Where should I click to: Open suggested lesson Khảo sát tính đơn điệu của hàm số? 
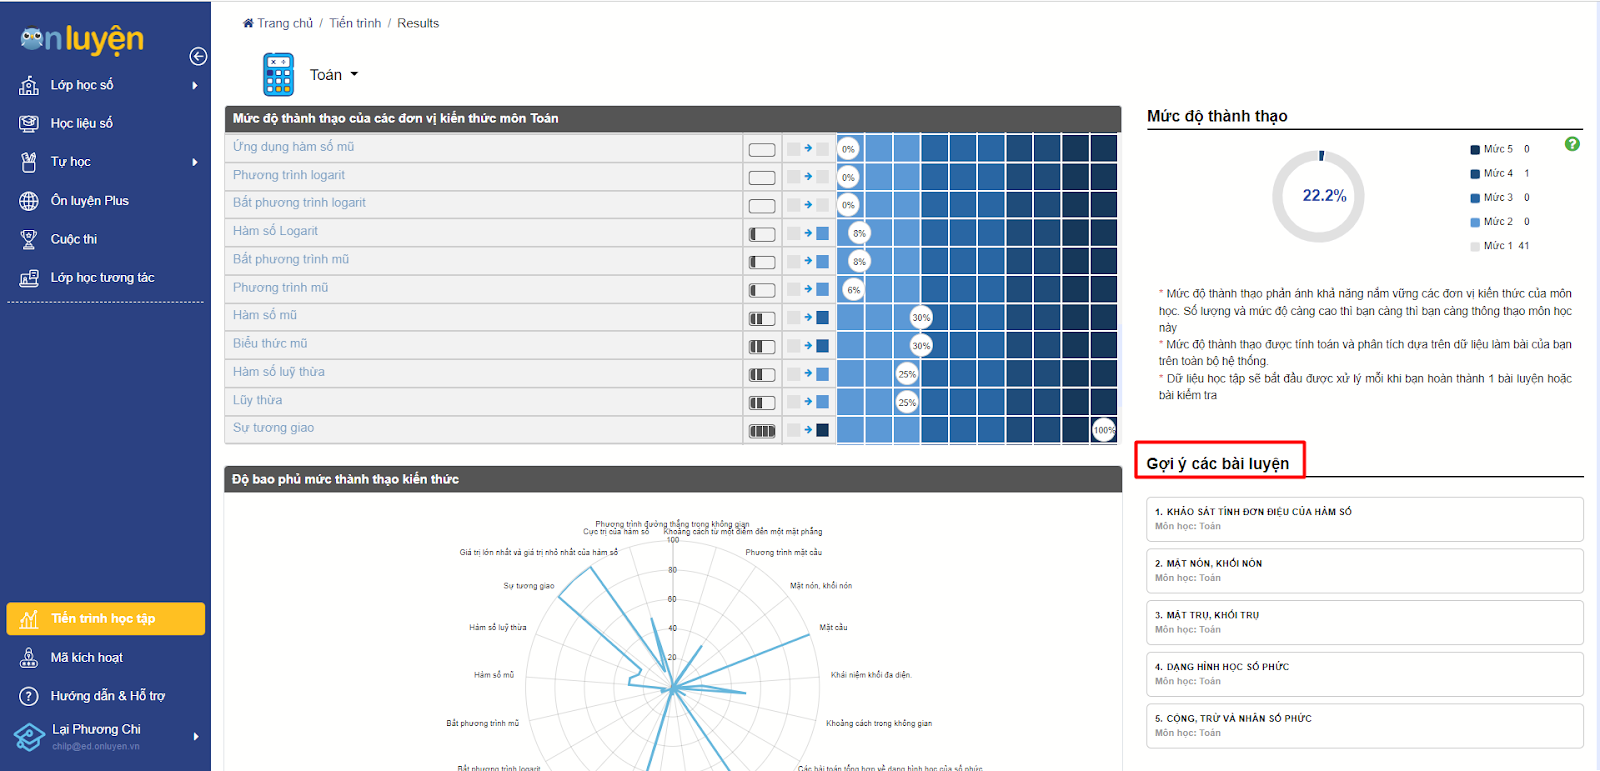(x=1365, y=519)
